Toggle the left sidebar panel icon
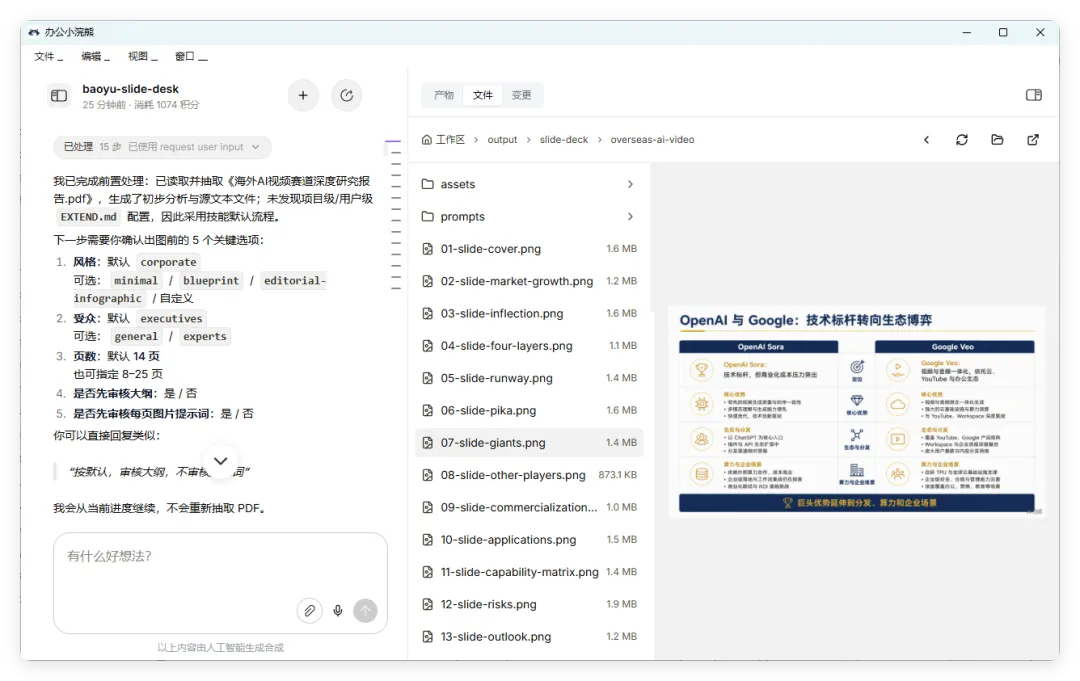Screen dimensions: 1080x681 coord(59,96)
